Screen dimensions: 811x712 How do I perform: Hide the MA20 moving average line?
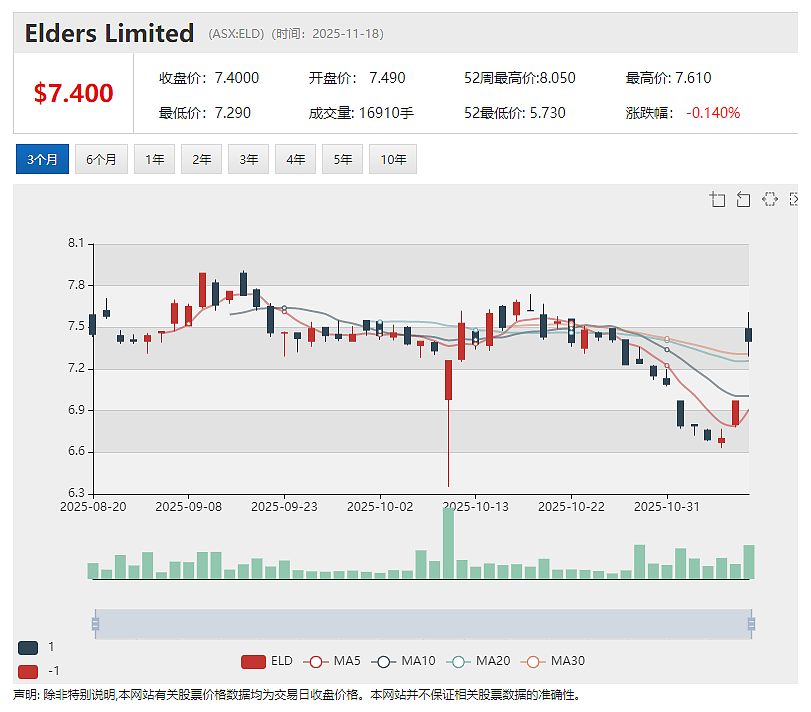(478, 661)
